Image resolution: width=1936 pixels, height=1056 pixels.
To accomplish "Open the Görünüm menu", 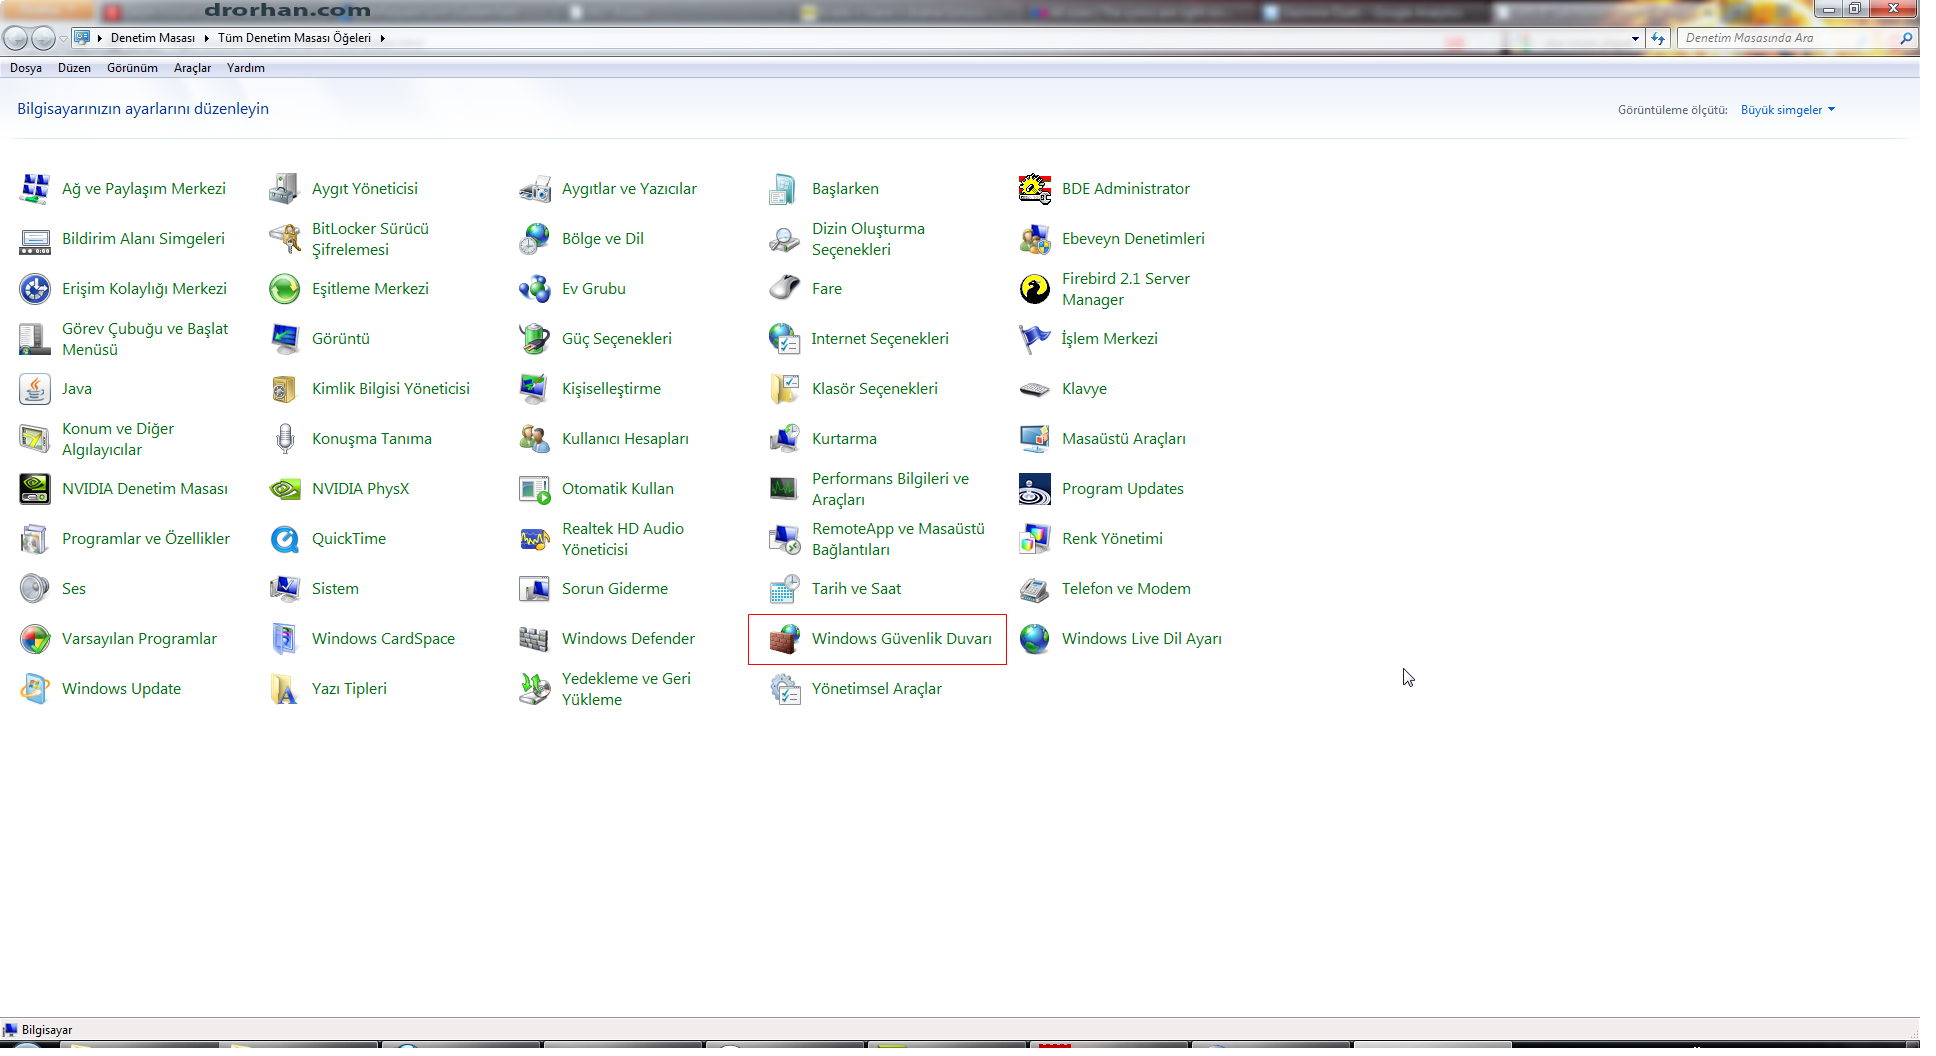I will 132,68.
